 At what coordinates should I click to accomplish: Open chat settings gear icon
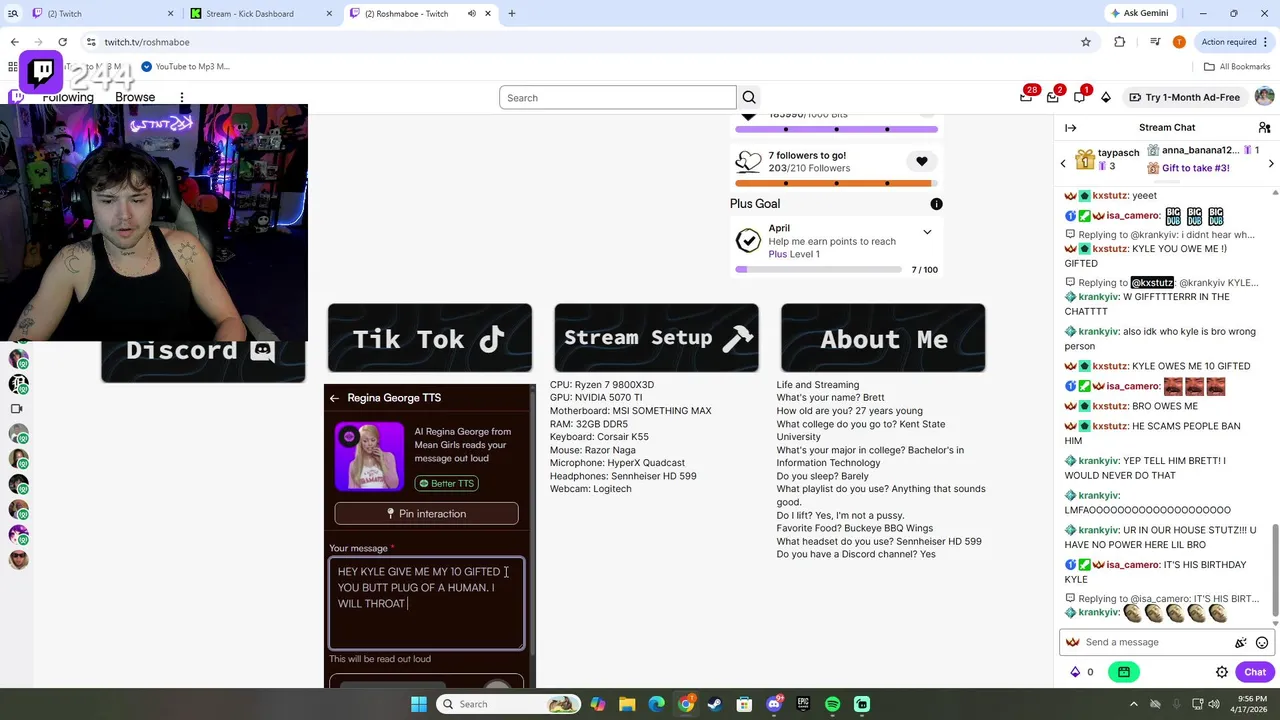click(x=1222, y=672)
